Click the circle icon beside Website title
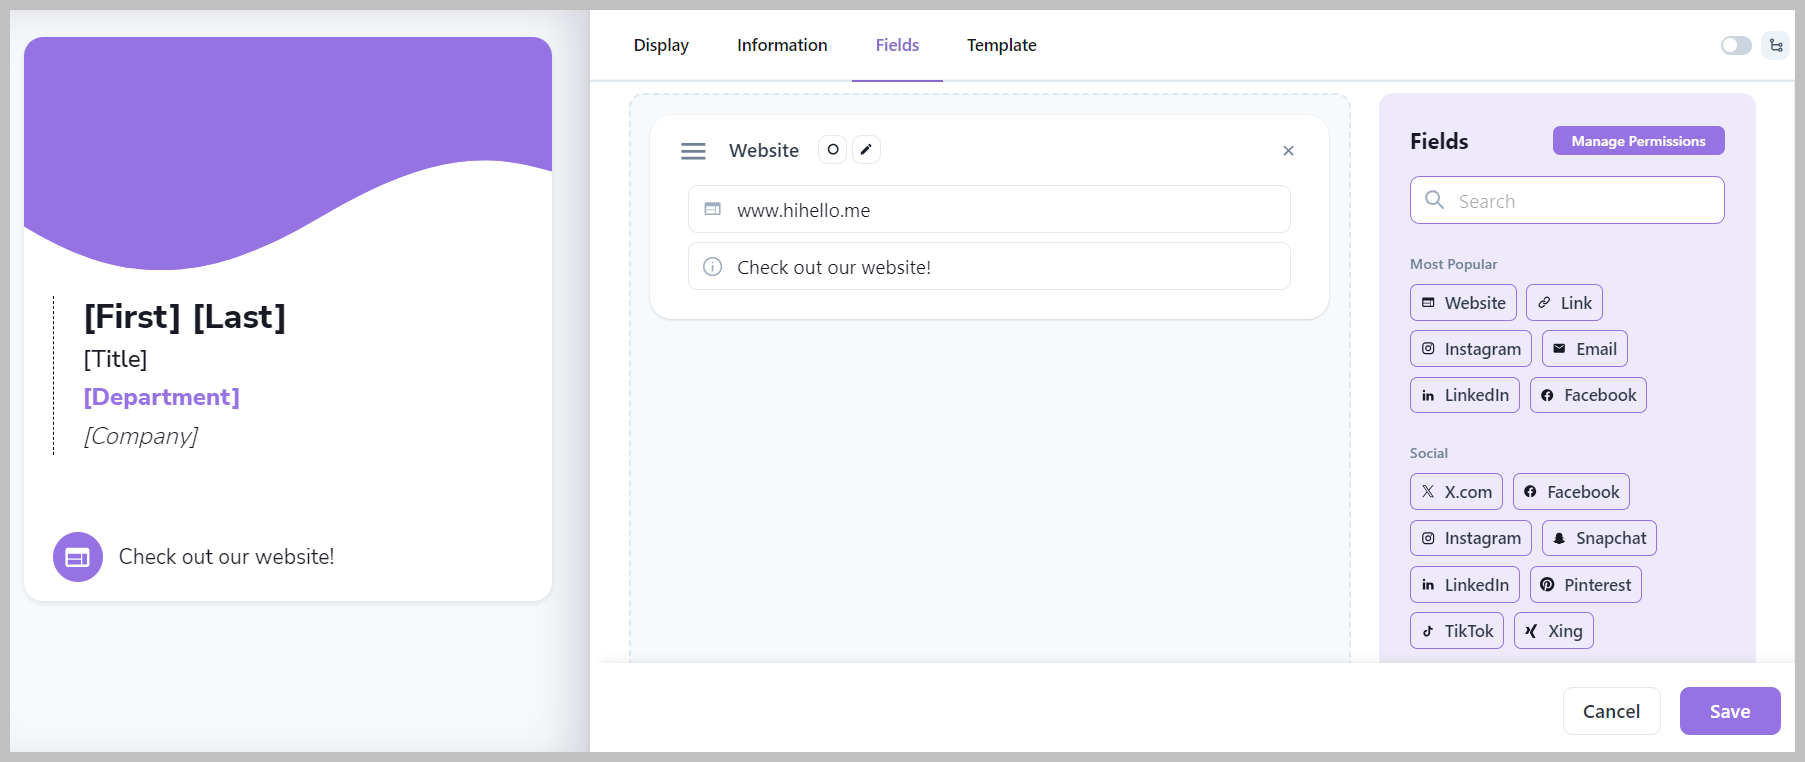Screen dimensions: 1805x762 coord(832,149)
